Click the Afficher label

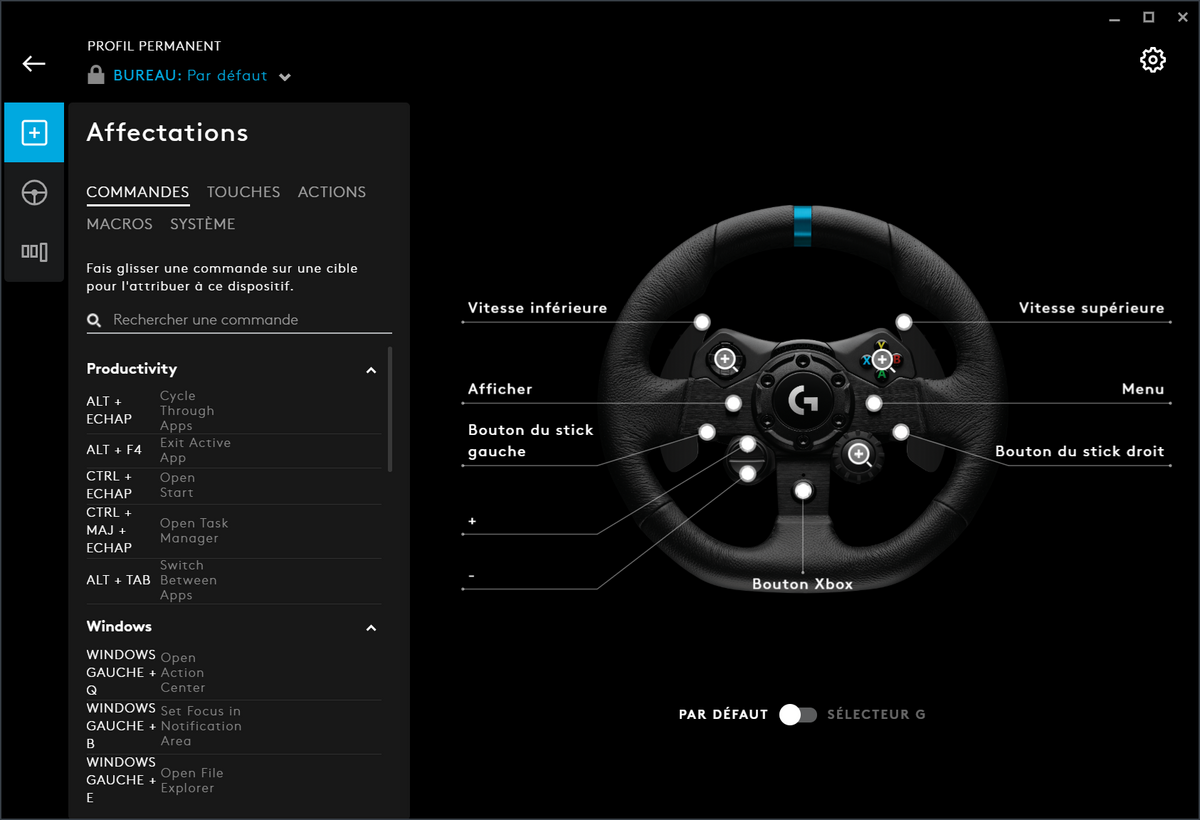pos(500,389)
